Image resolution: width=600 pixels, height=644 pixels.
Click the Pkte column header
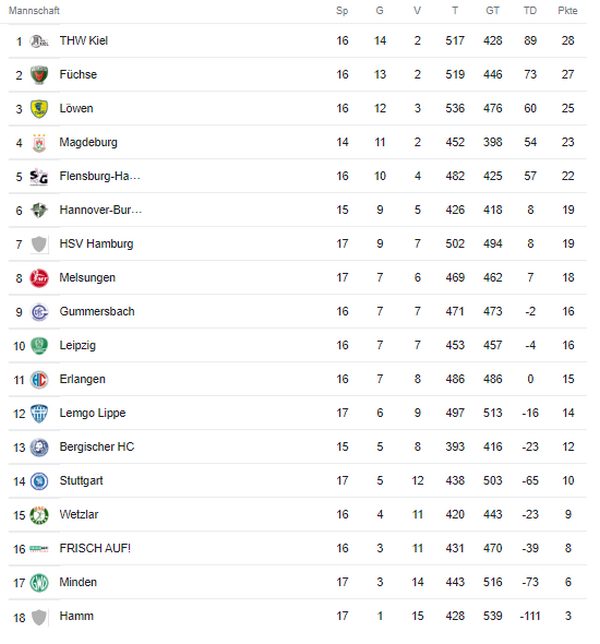(568, 11)
